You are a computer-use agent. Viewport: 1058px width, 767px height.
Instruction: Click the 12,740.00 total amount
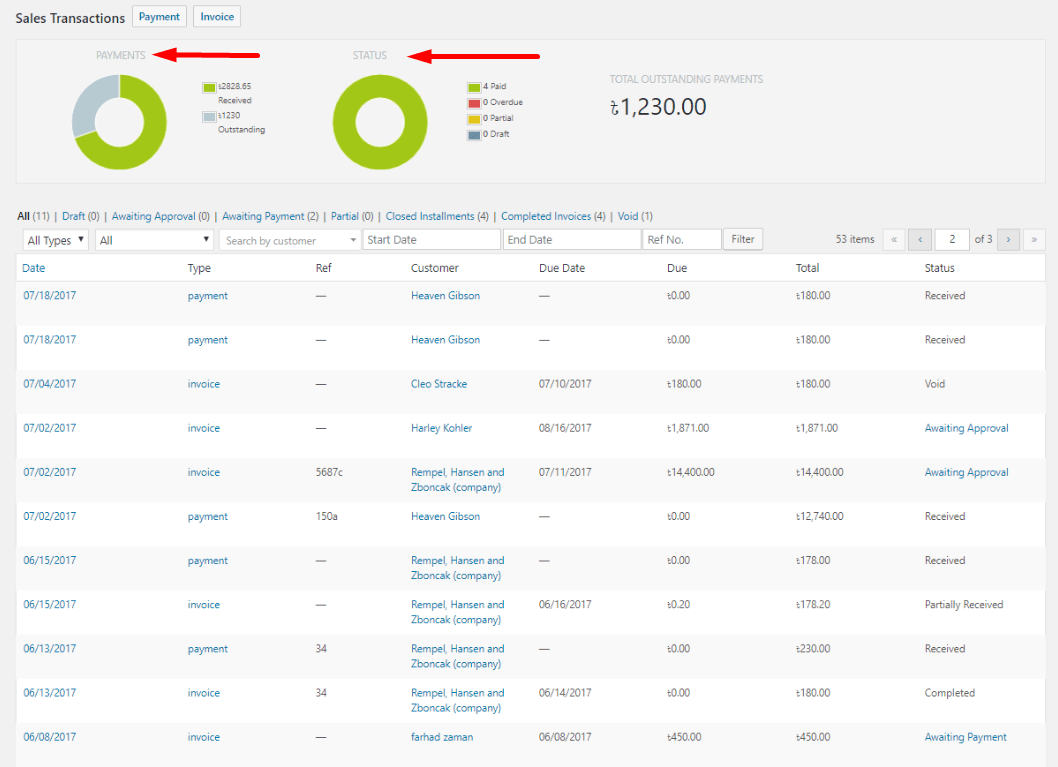tap(820, 517)
